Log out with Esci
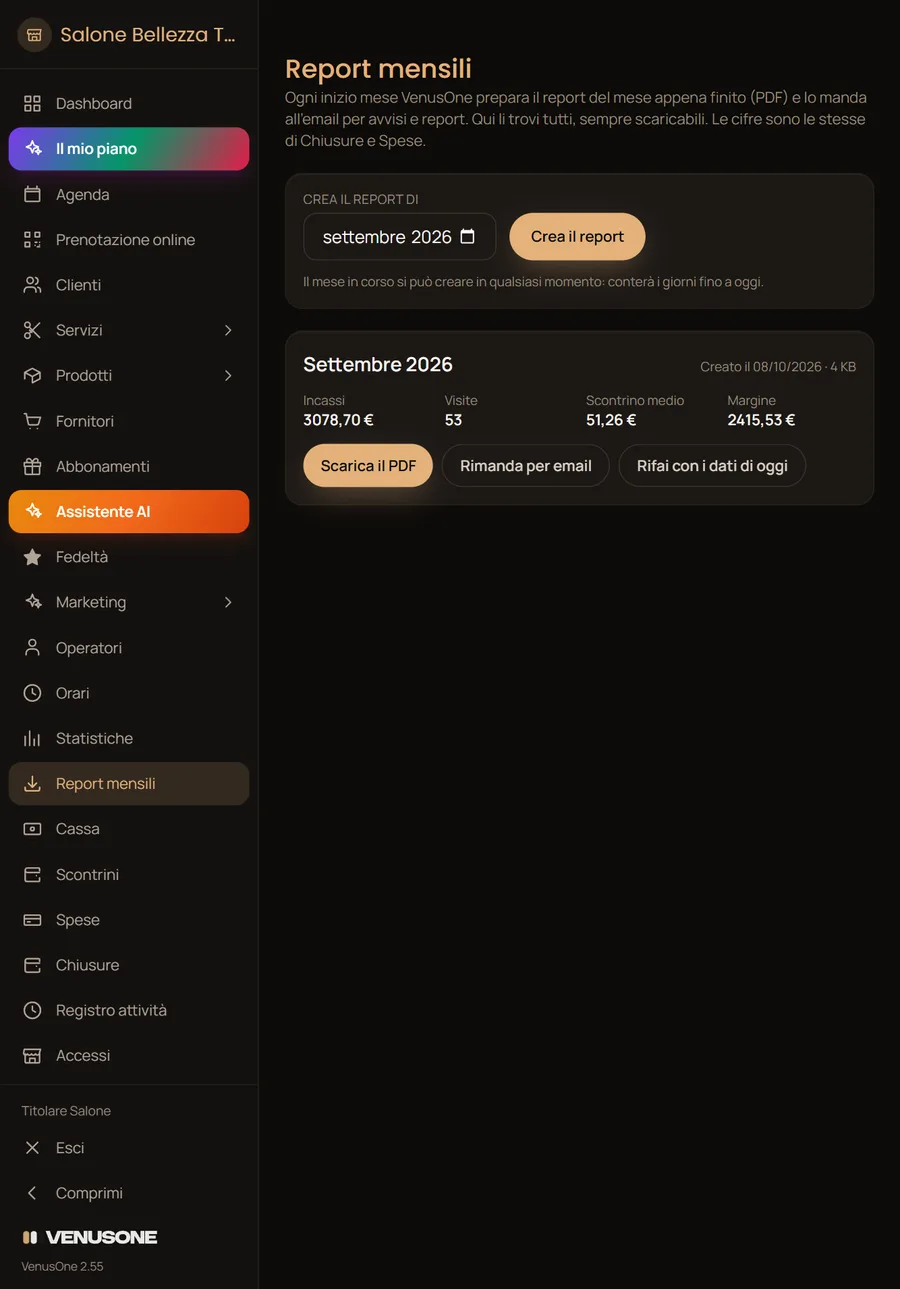 click(129, 1148)
